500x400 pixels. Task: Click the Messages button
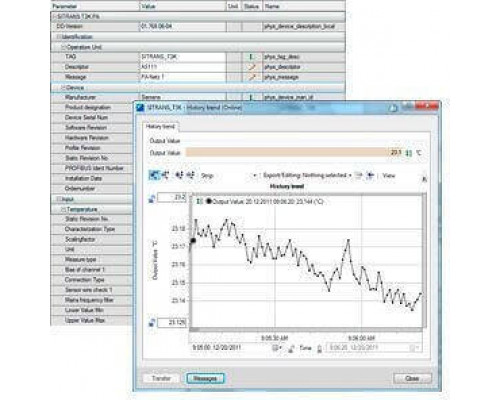(205, 379)
